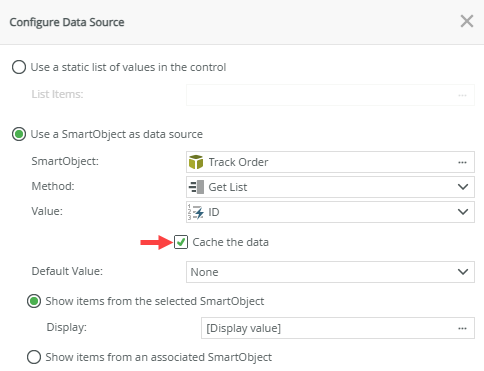The height and width of the screenshot is (371, 484).
Task: Click the List Items ellipsis button
Action: tap(462, 95)
